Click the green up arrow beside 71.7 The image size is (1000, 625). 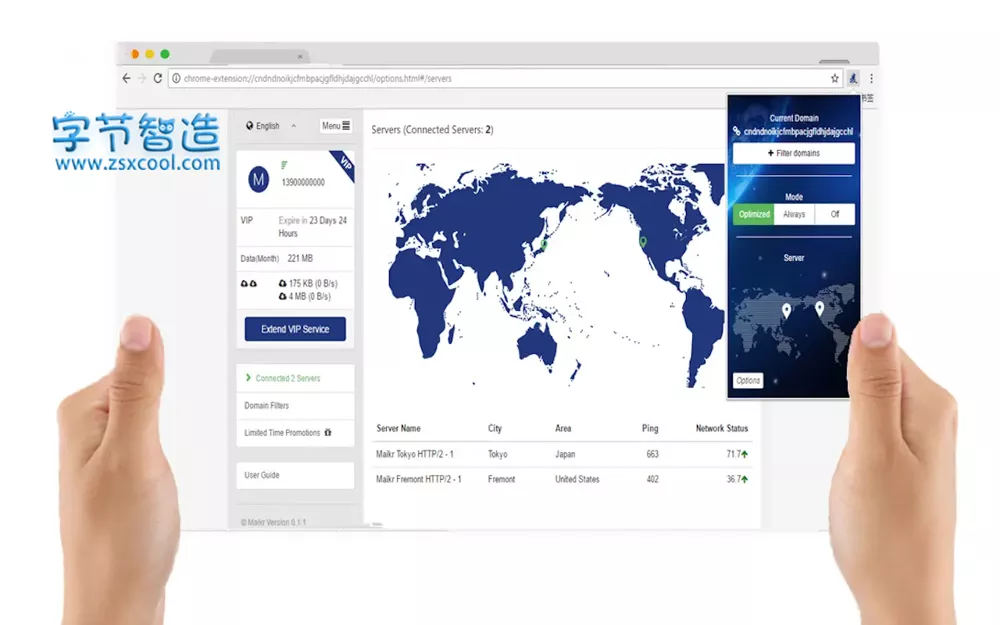point(744,454)
